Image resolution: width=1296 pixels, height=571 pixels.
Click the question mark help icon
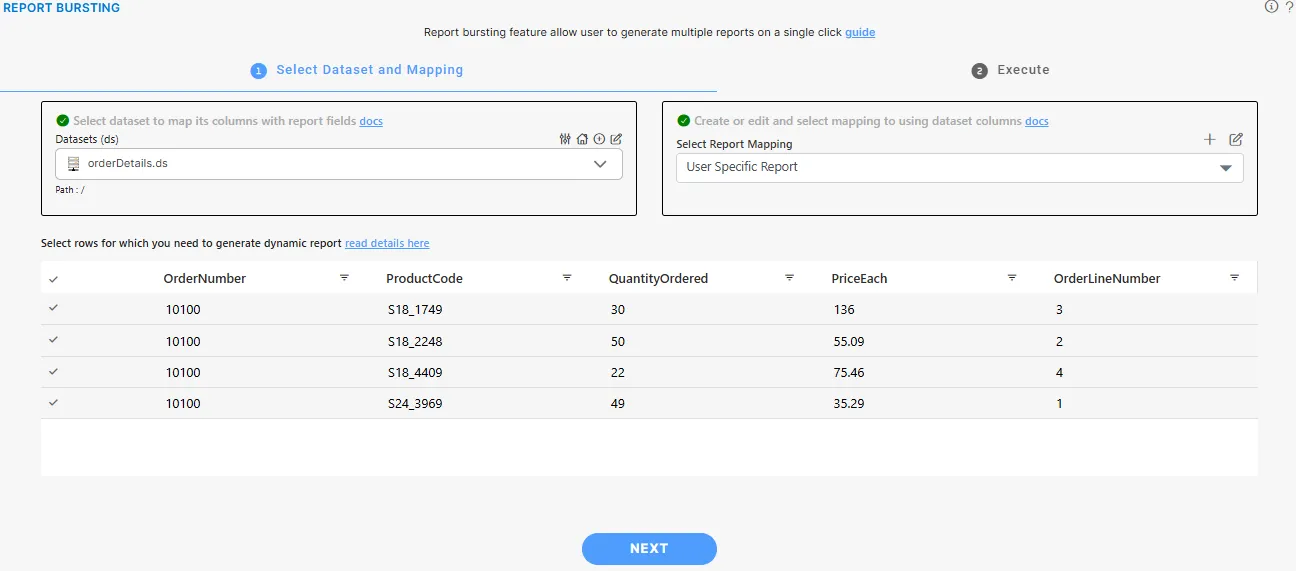point(1289,7)
